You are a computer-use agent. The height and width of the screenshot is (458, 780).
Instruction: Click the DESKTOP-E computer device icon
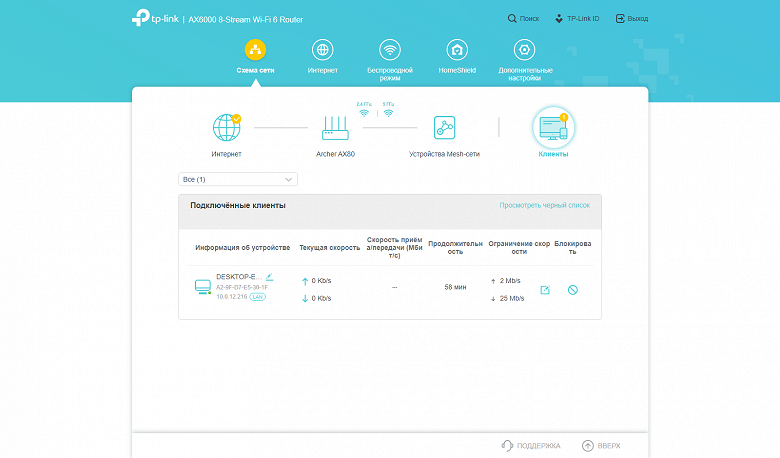pos(202,287)
